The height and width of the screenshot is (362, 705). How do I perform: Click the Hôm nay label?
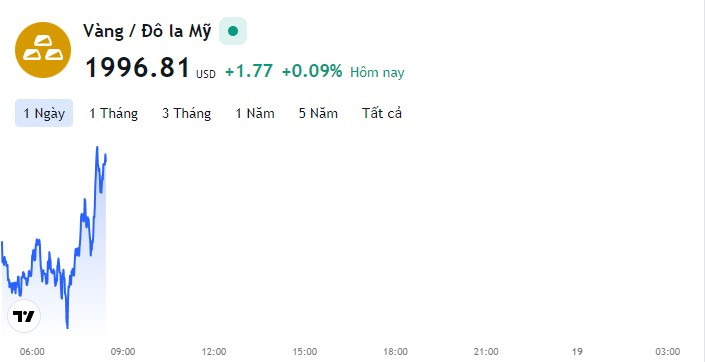(x=377, y=72)
